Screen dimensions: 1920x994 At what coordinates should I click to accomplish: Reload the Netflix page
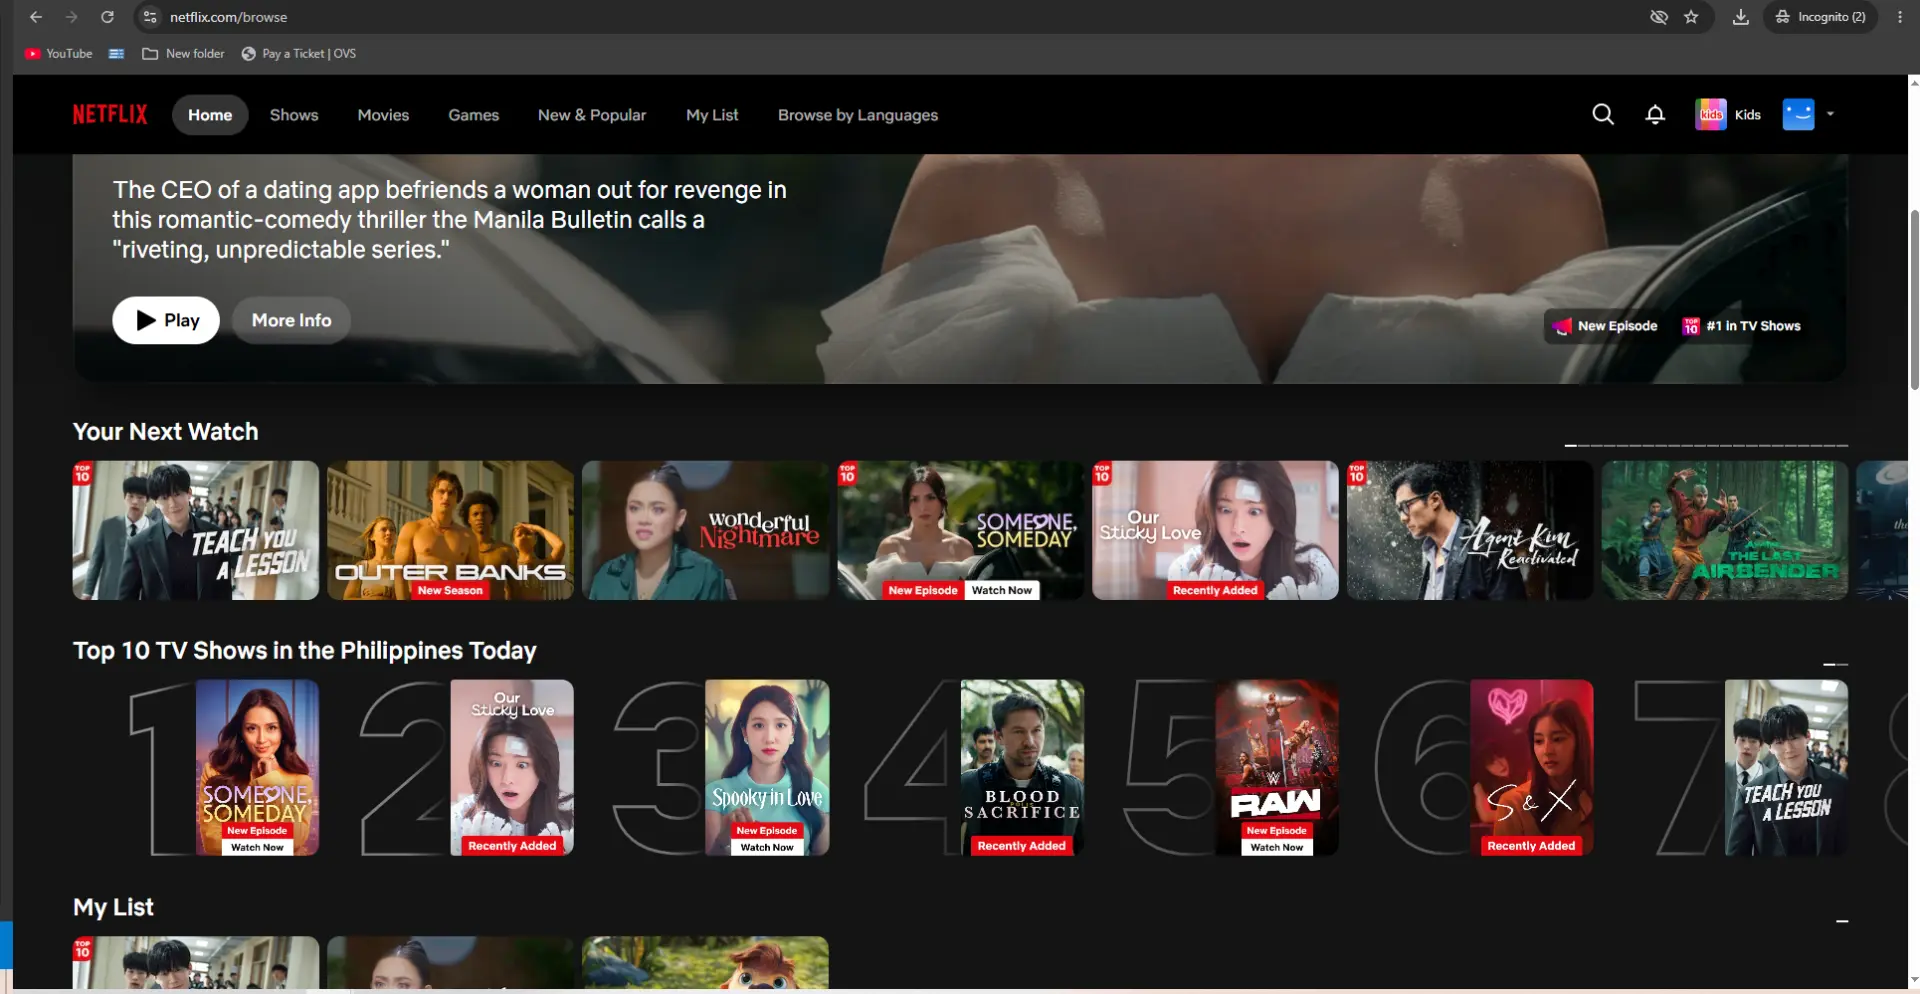107,17
